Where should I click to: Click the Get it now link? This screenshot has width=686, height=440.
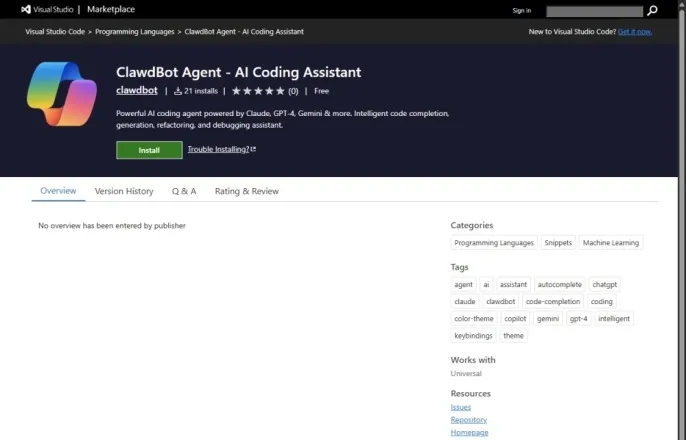point(635,31)
